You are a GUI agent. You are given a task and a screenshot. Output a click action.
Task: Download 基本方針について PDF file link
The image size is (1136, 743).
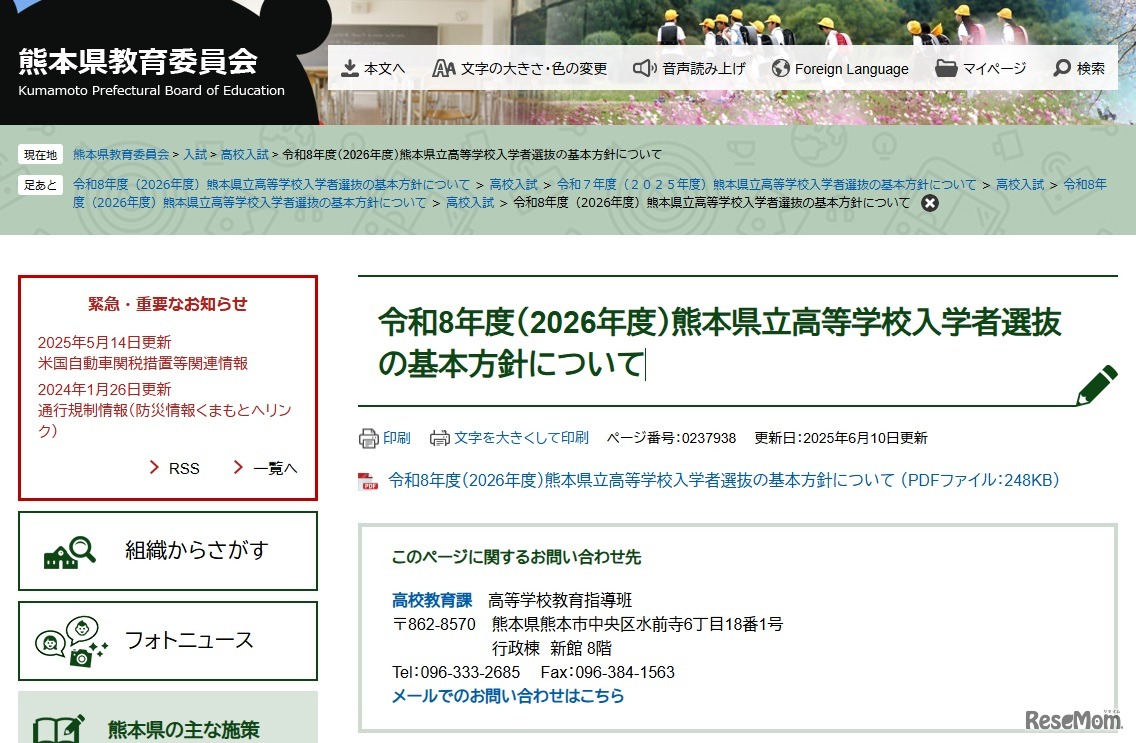coord(723,480)
